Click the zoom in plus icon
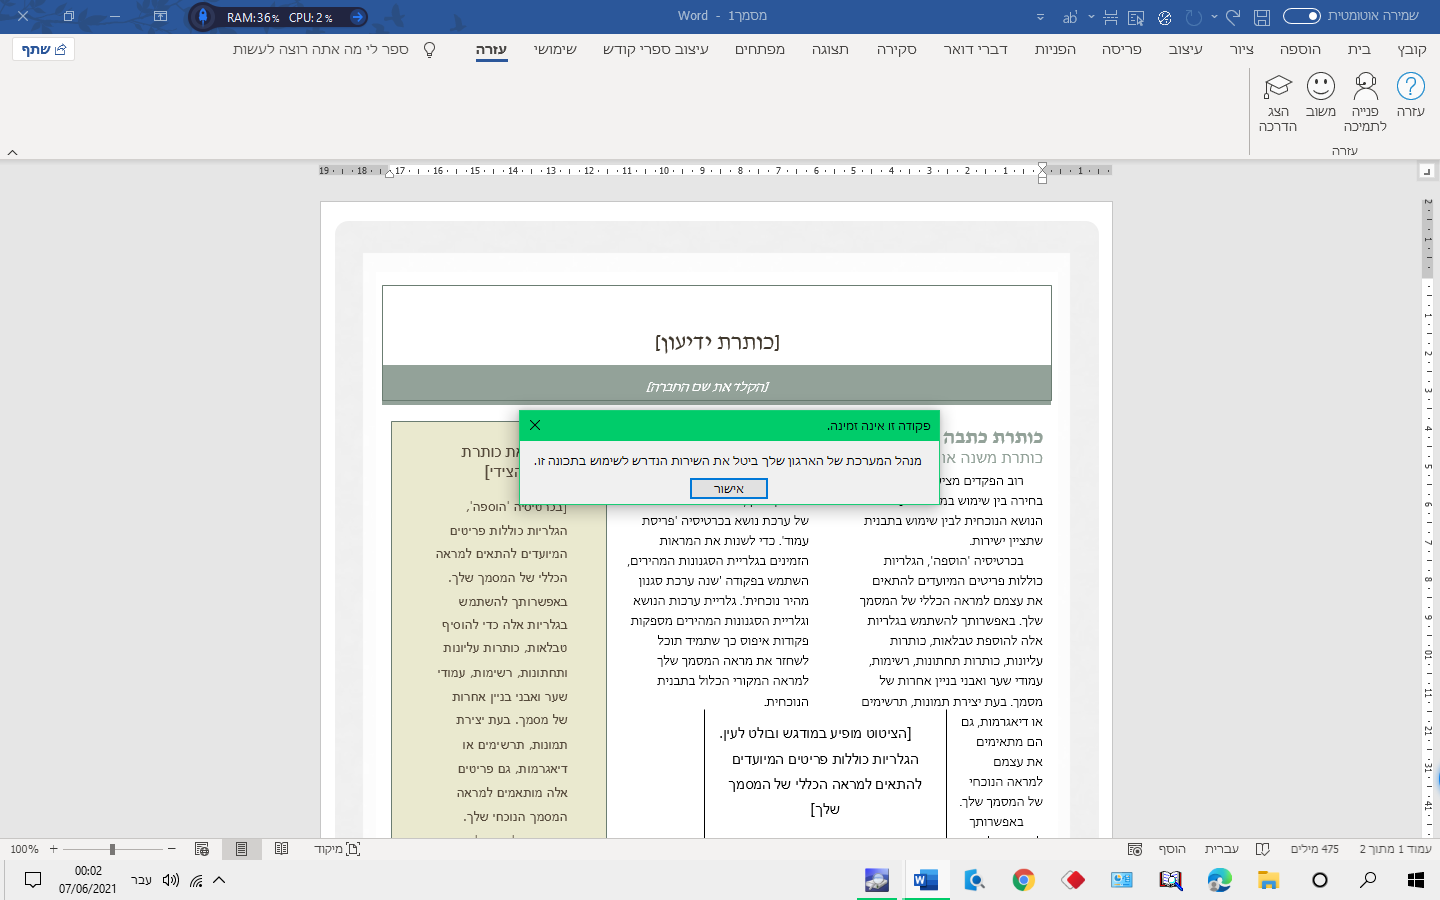 point(54,849)
